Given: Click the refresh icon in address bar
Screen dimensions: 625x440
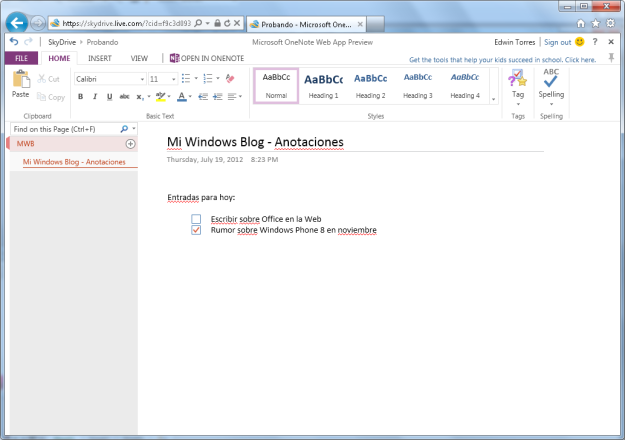Looking at the screenshot, I should click(x=227, y=23).
